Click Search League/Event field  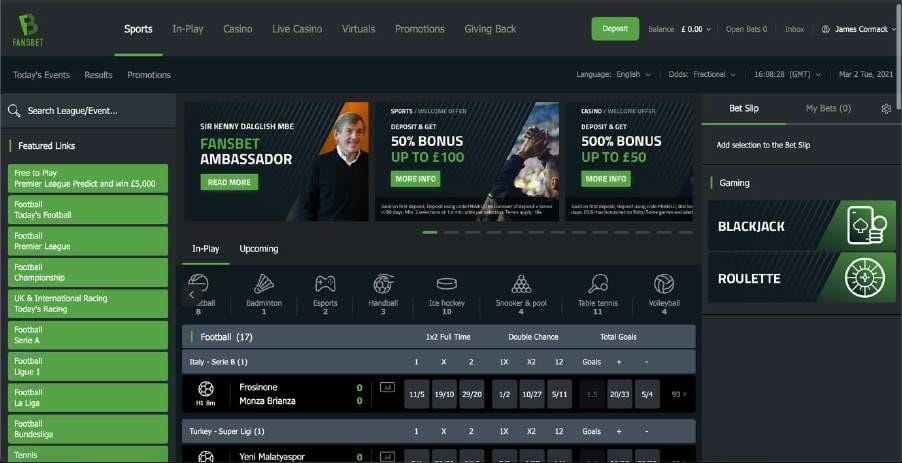88,110
